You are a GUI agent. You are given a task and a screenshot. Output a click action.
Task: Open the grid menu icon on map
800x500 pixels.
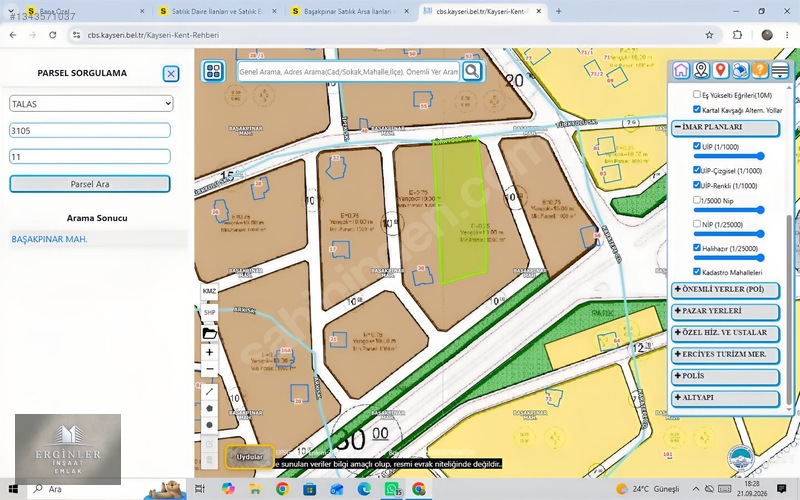pyautogui.click(x=213, y=71)
